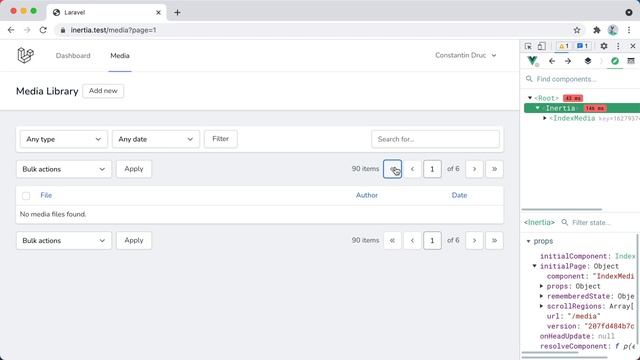
Task: Focus the Filter state field
Action: [597, 222]
